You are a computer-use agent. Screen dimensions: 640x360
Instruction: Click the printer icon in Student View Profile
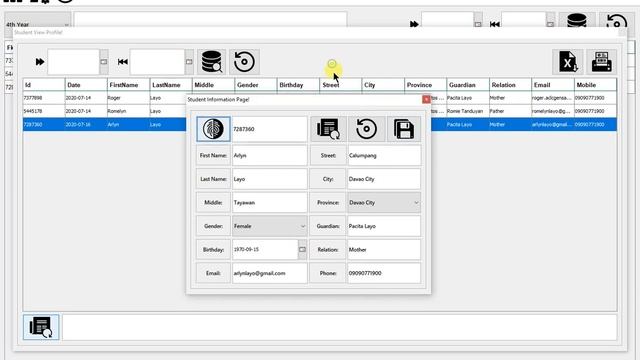tap(602, 62)
